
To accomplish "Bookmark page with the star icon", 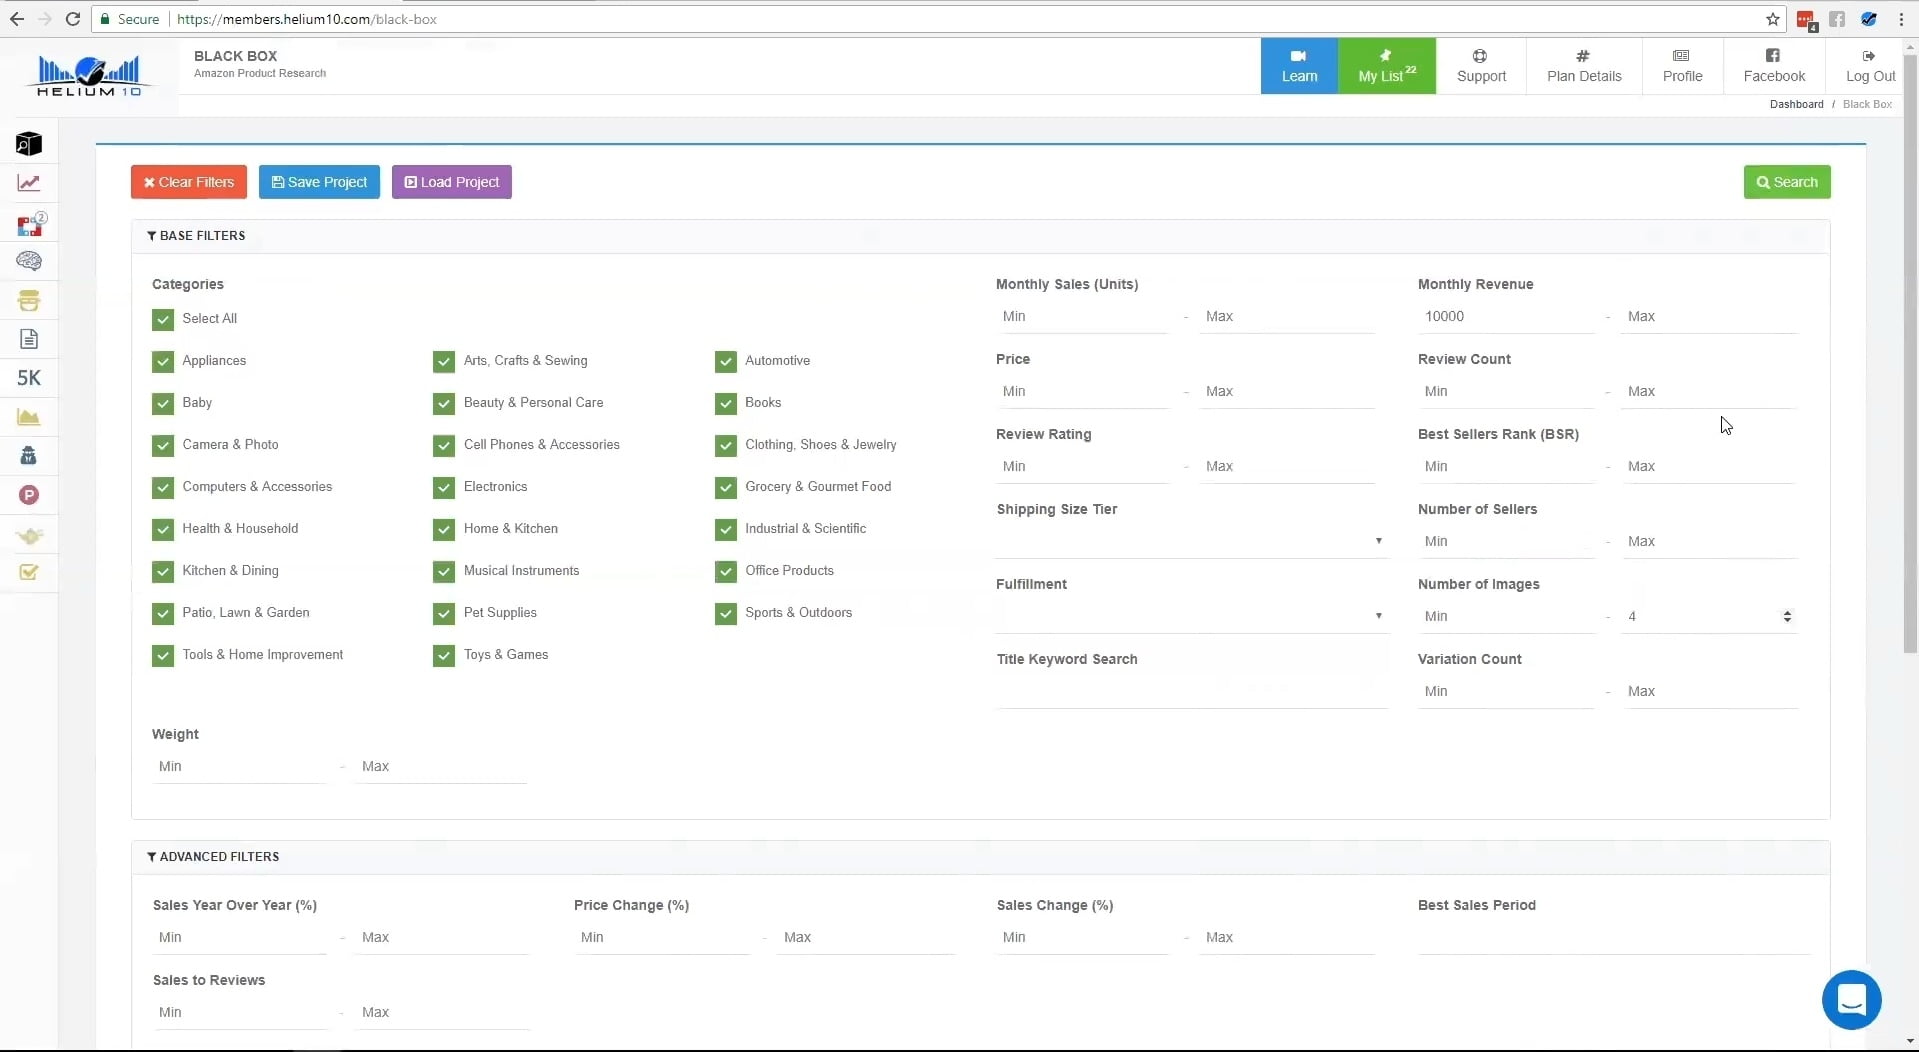I will 1773,19.
